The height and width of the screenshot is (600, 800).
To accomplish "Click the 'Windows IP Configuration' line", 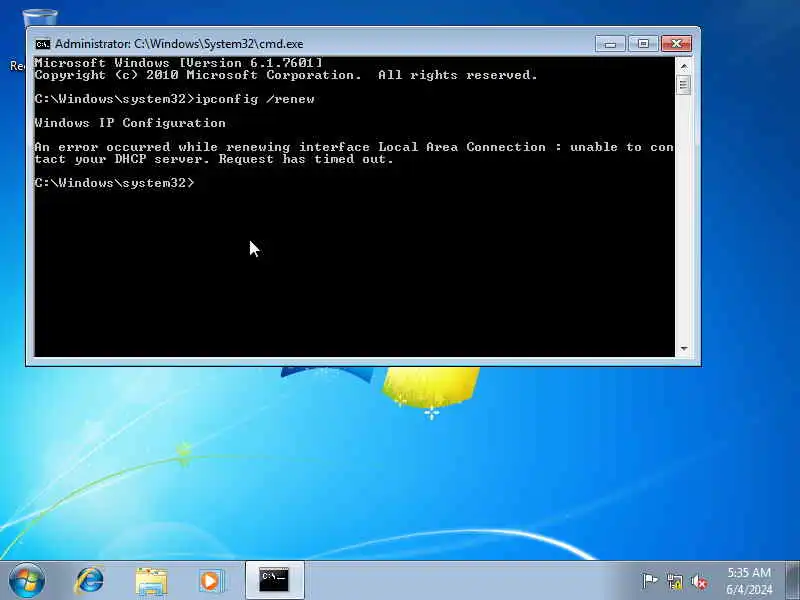I will (130, 123).
